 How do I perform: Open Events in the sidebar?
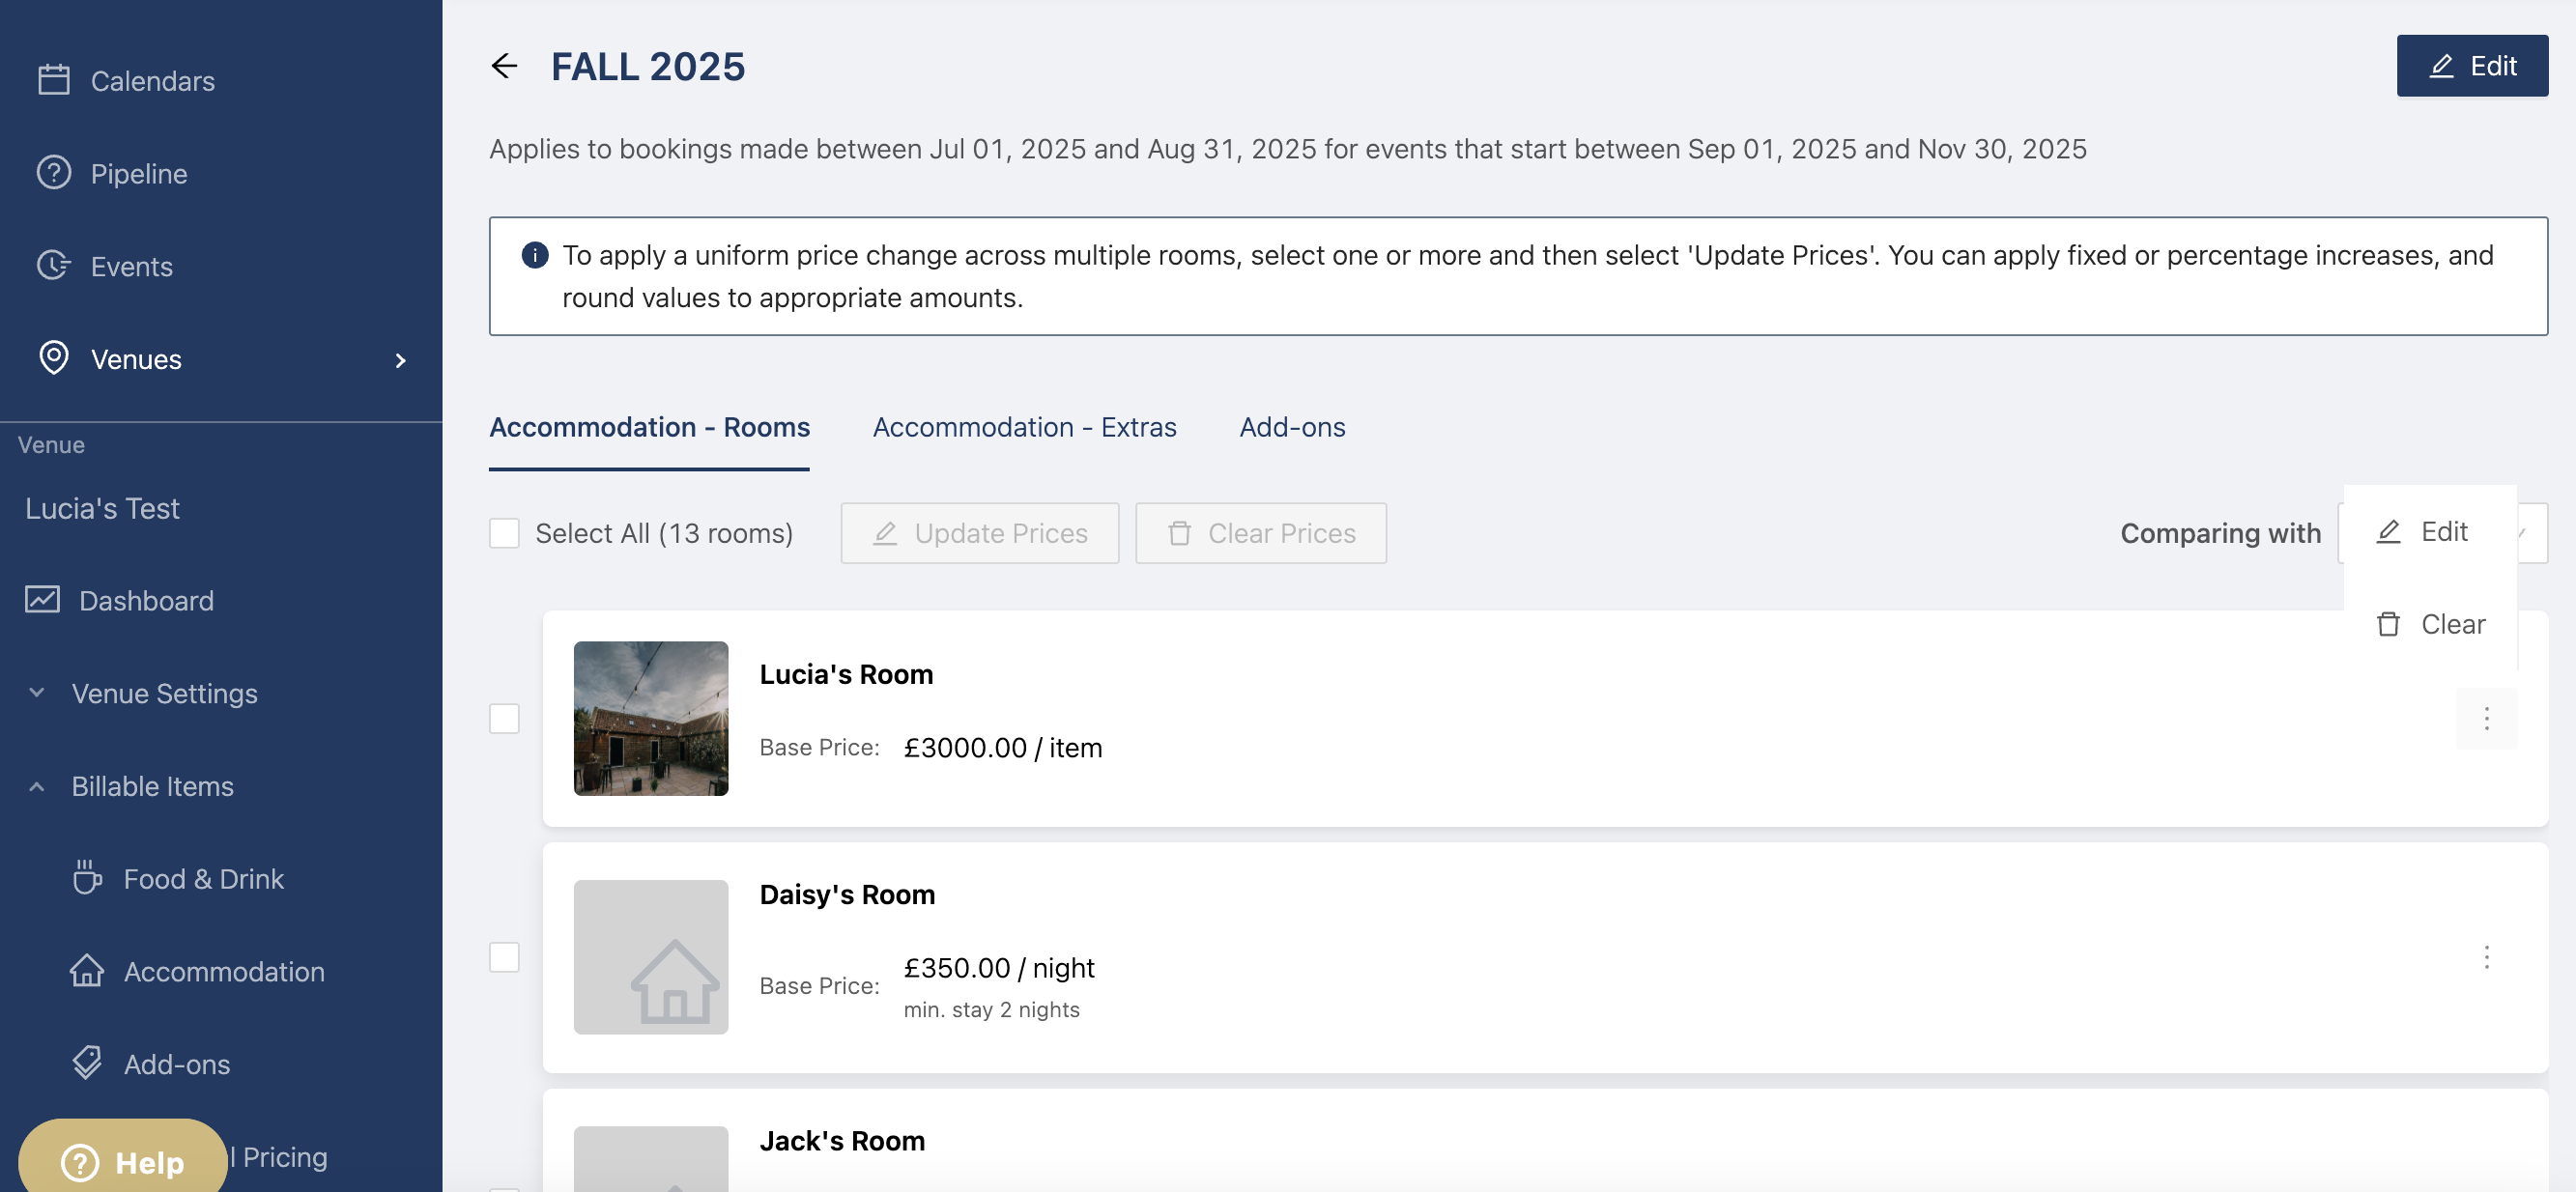click(132, 266)
